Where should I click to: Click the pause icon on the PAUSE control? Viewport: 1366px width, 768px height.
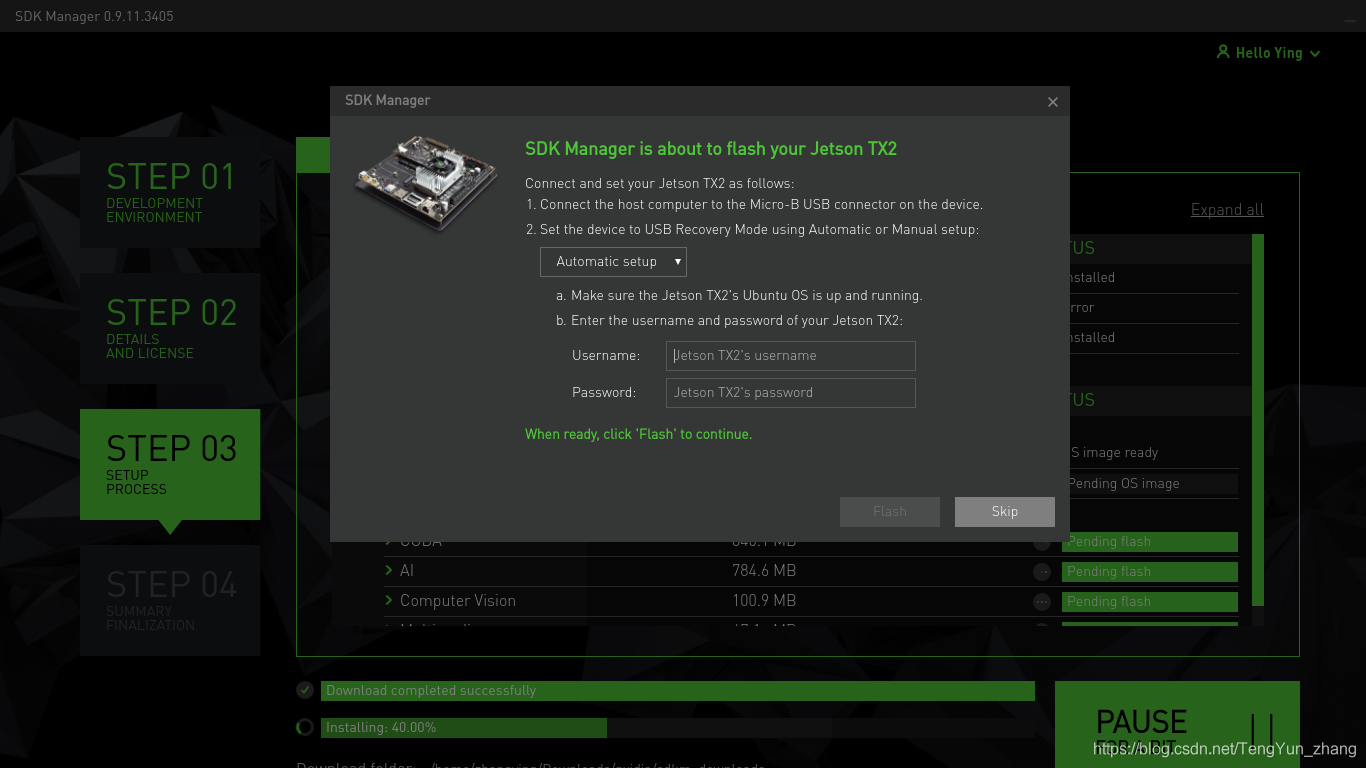(x=1262, y=728)
